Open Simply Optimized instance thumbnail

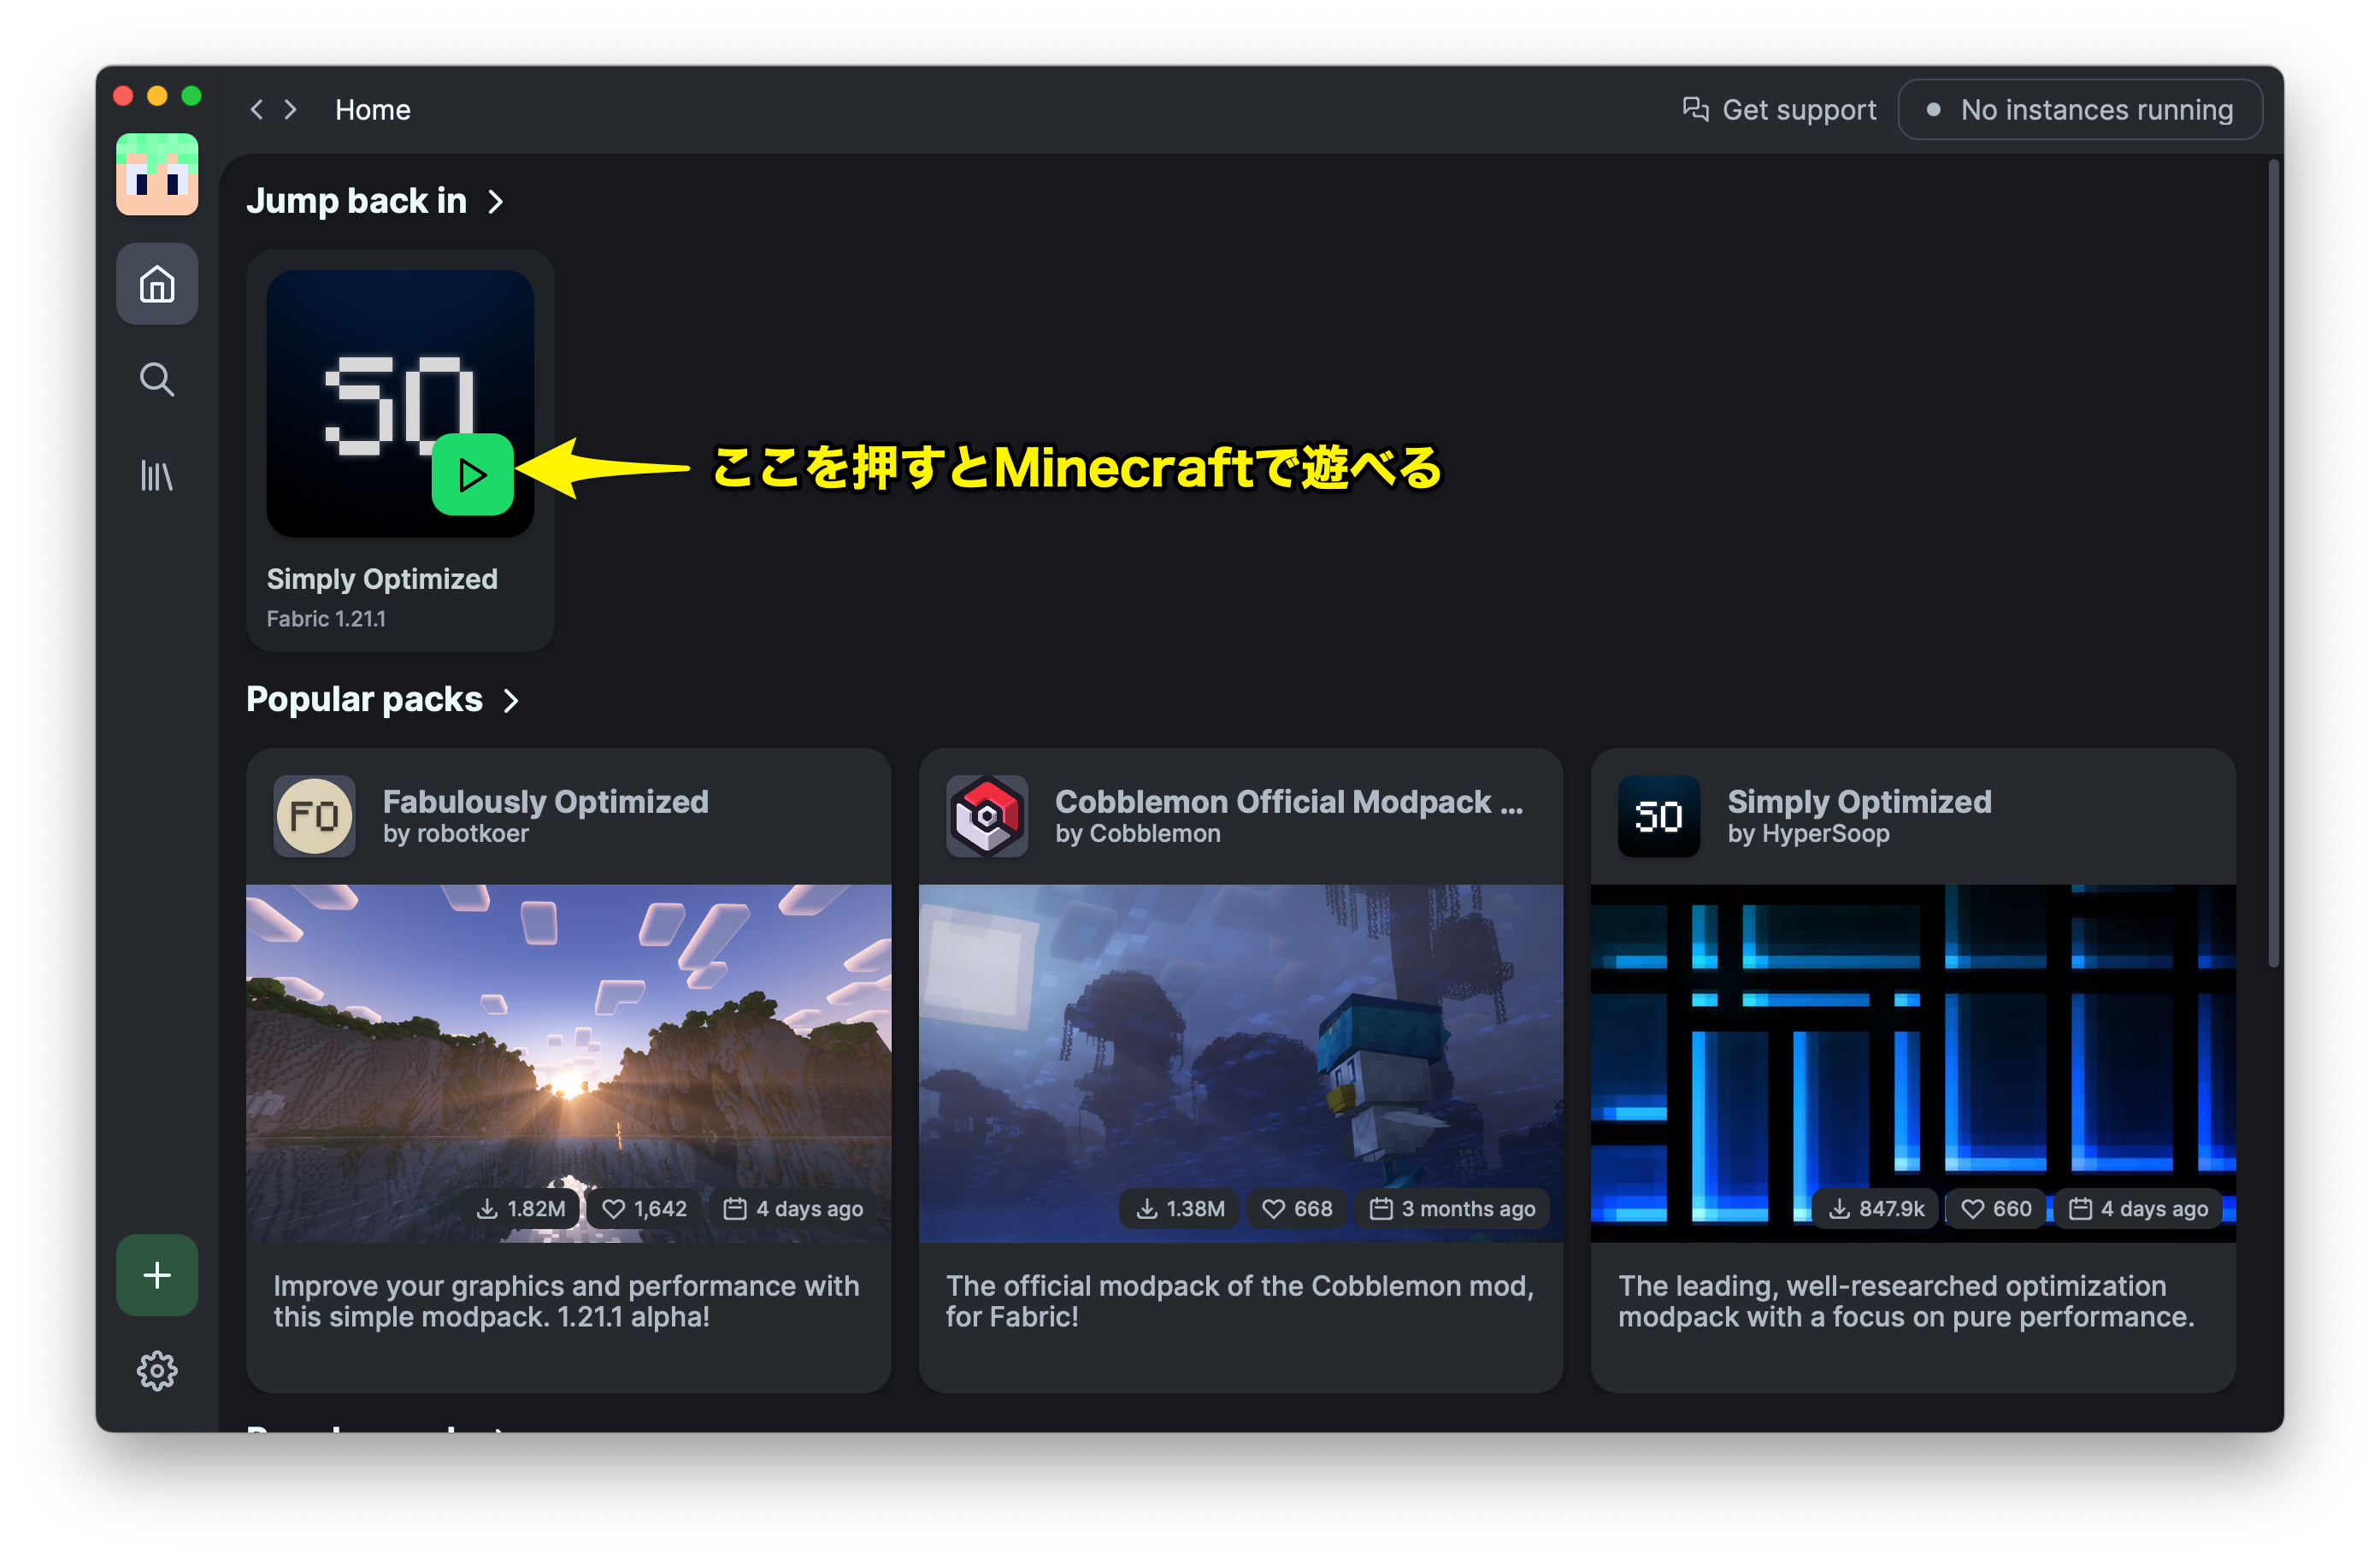[400, 403]
